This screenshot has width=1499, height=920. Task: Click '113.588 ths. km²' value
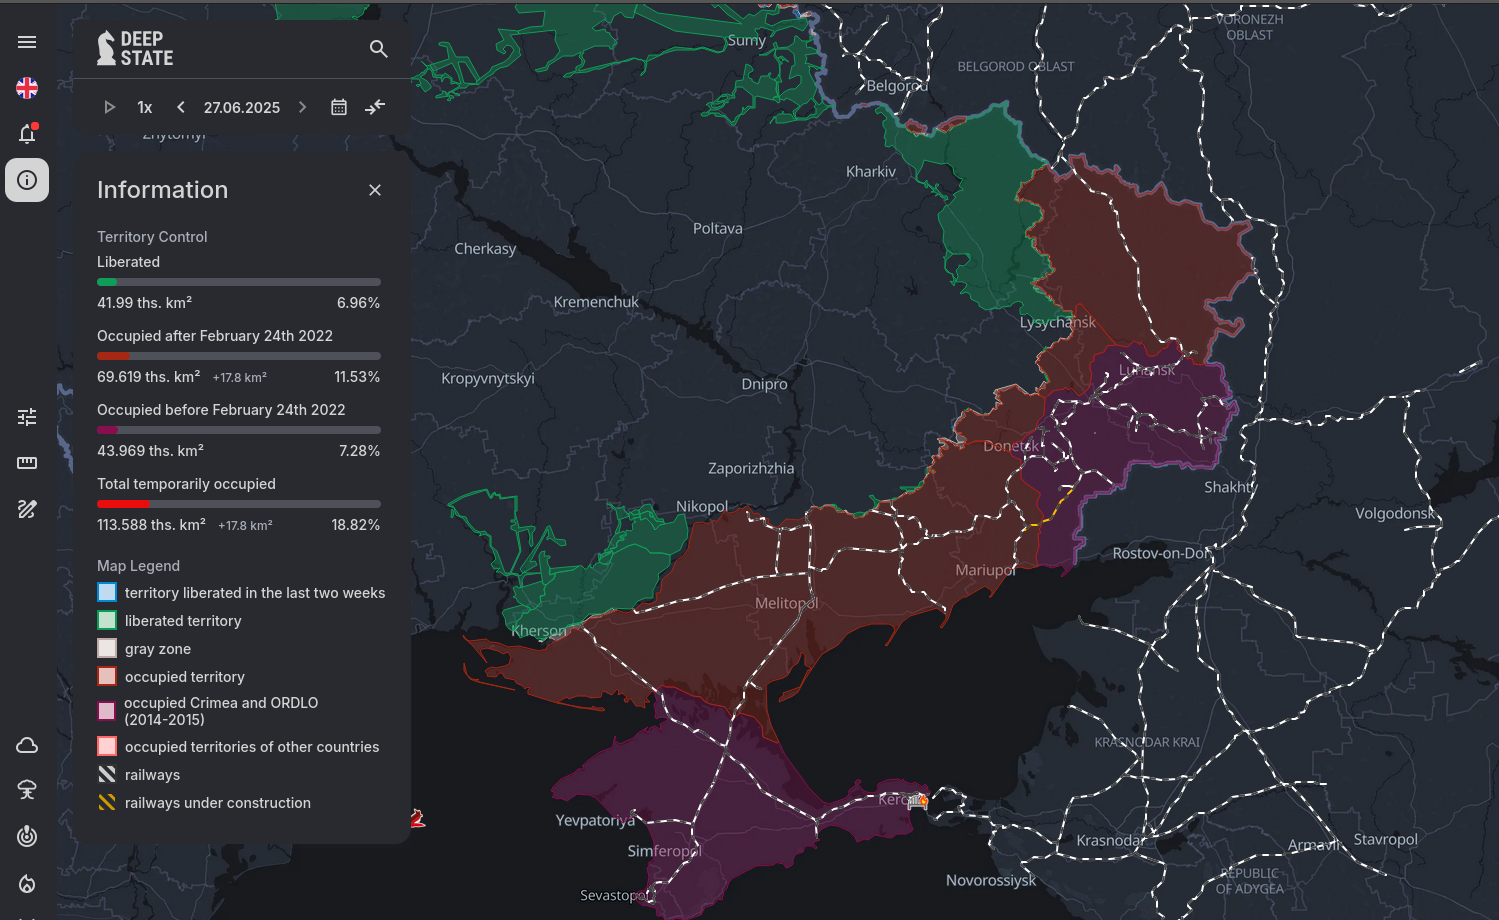tap(151, 524)
